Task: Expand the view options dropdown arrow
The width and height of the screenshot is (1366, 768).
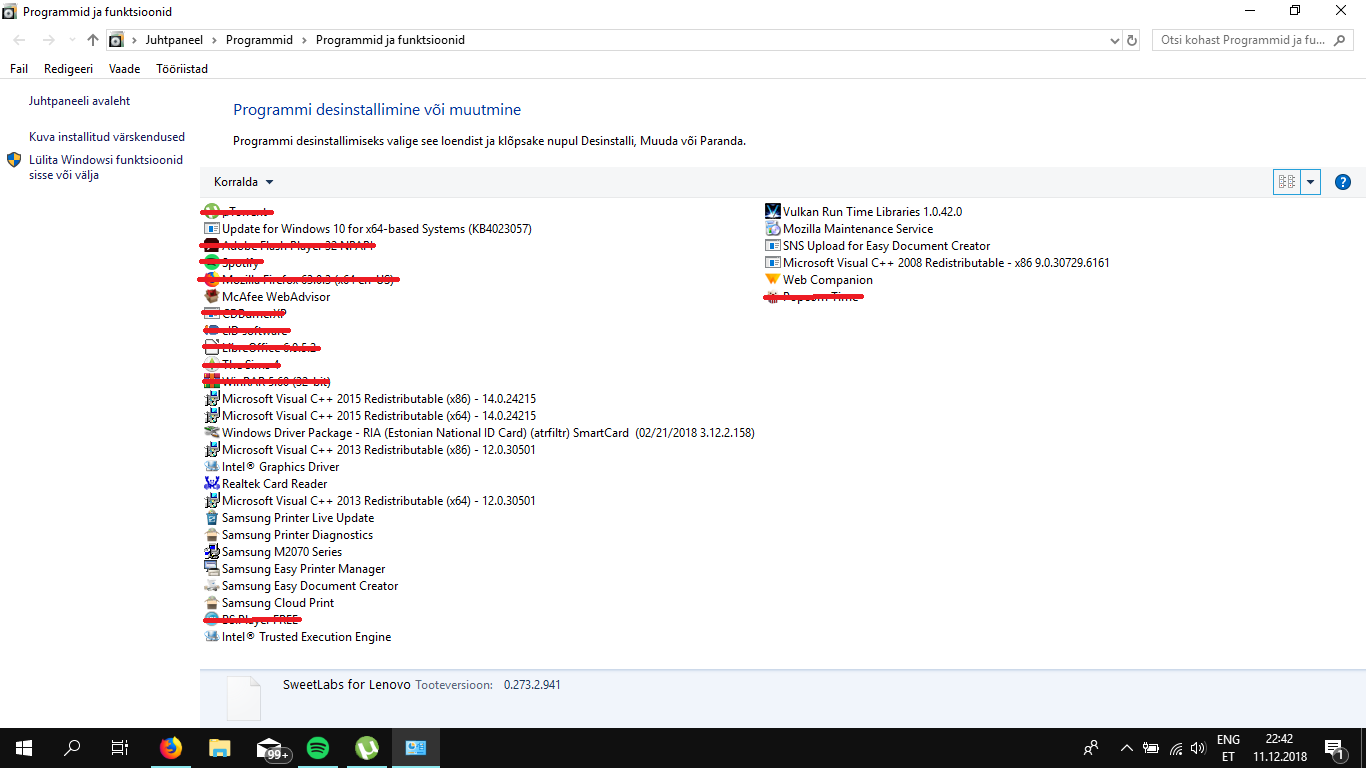Action: pyautogui.click(x=1310, y=182)
